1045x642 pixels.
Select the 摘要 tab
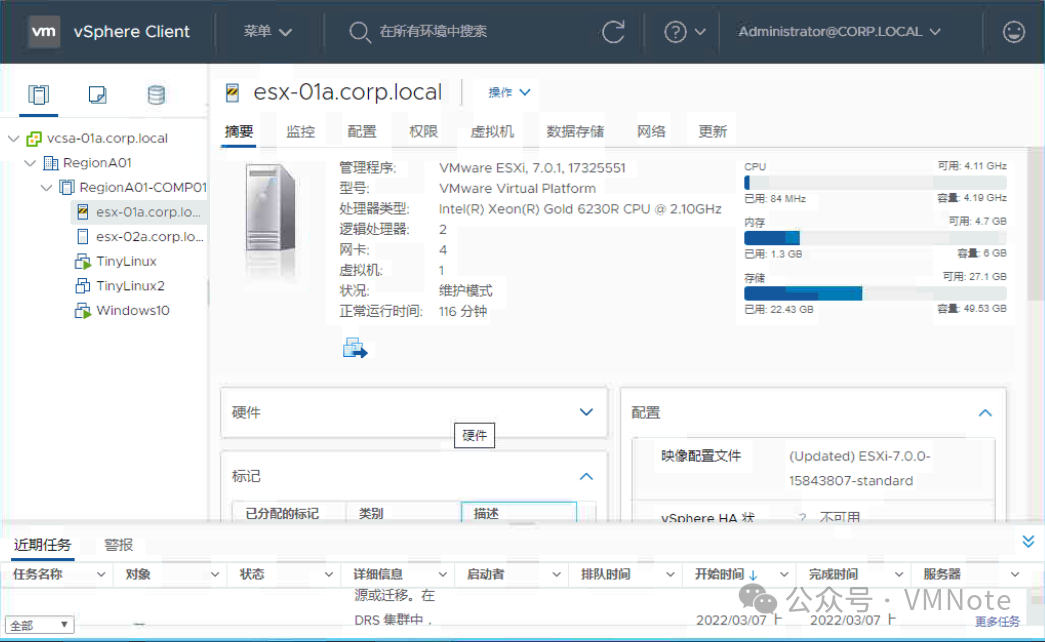239,131
